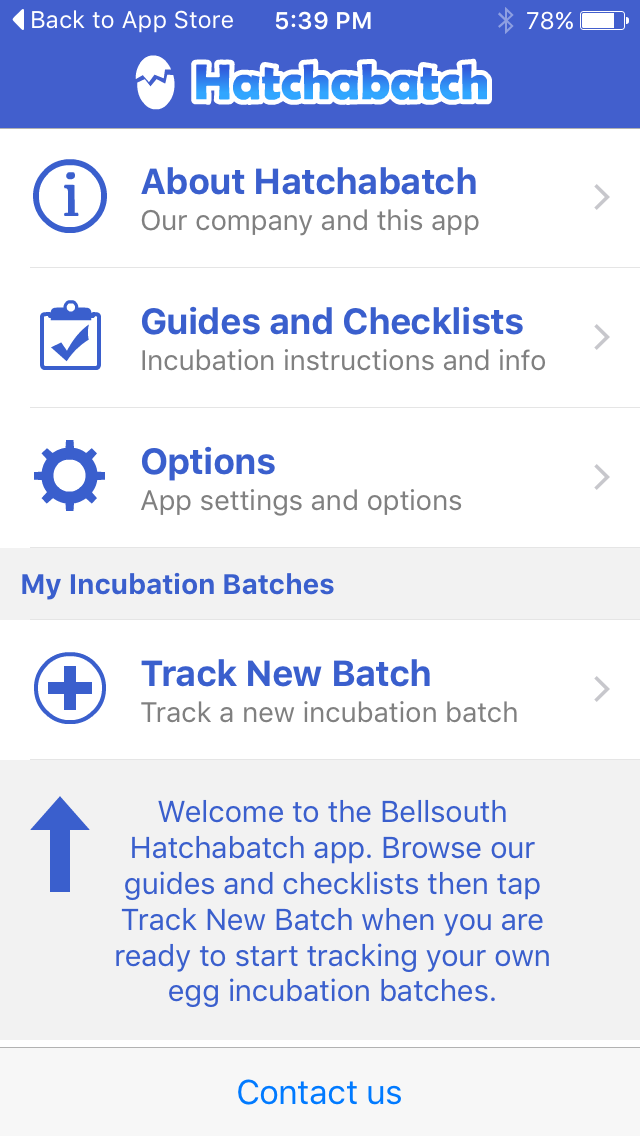Viewport: 640px width, 1136px height.
Task: Tap the blue up arrow icon
Action: tap(60, 844)
